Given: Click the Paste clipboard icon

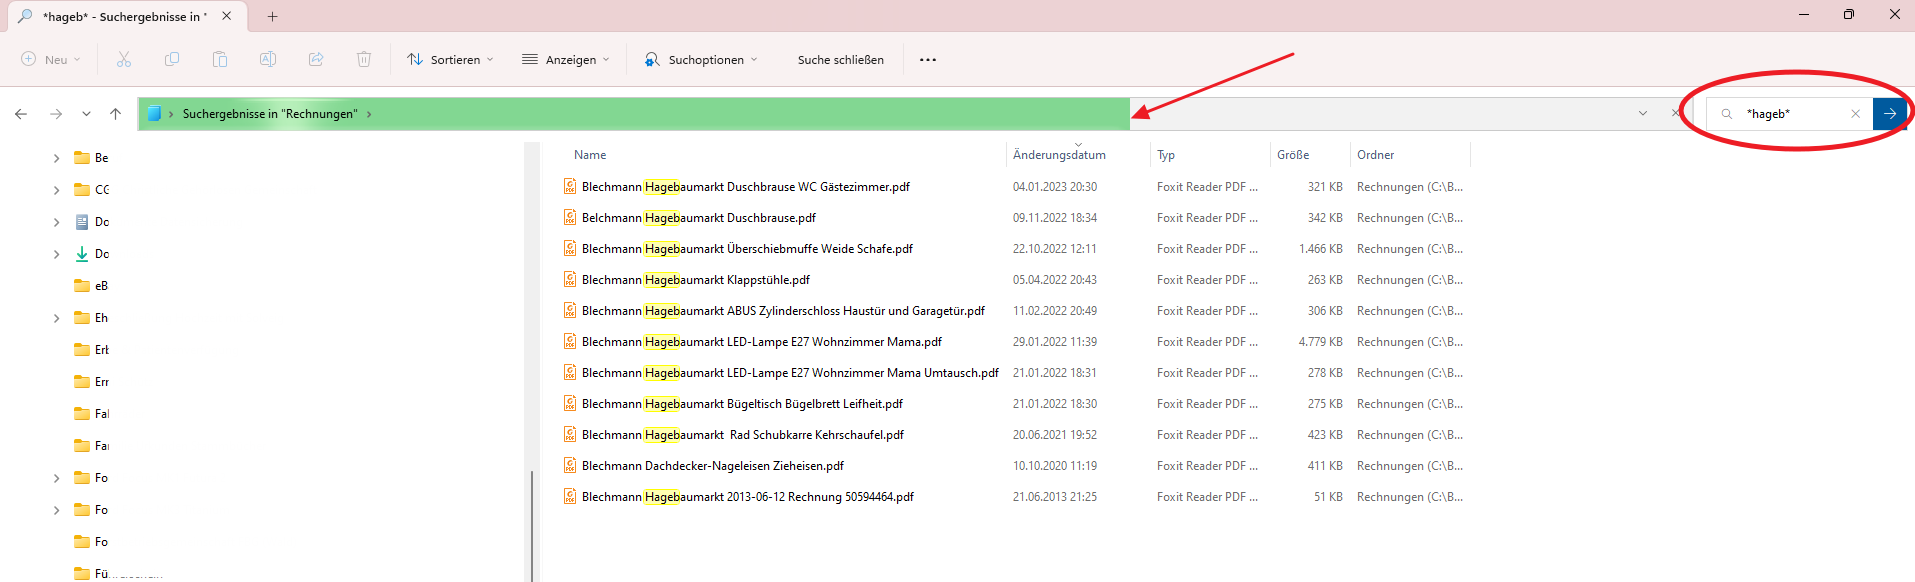Looking at the screenshot, I should [220, 60].
